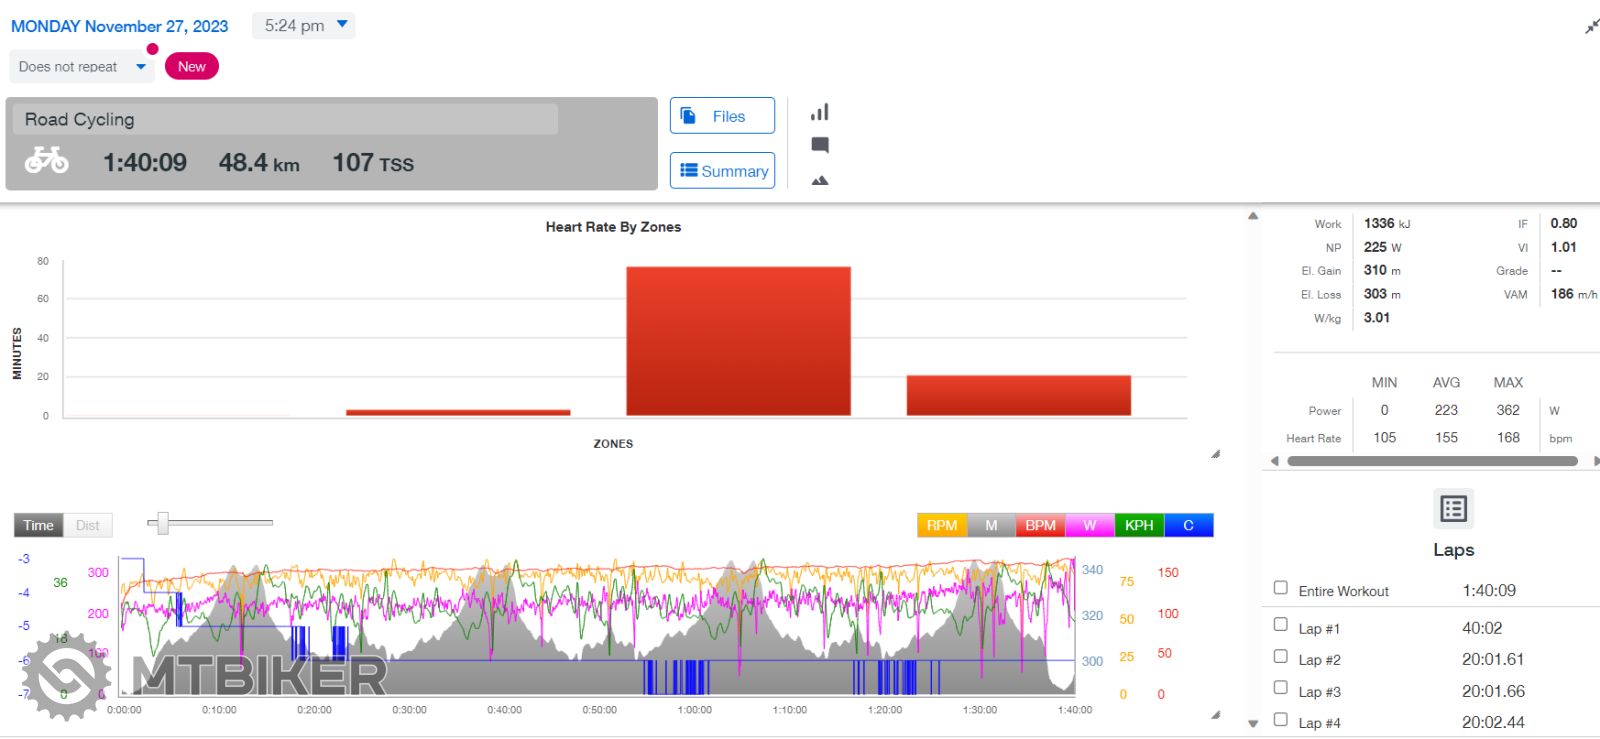Viewport: 1600px width, 739px height.
Task: Click the elevation mountain icon
Action: [820, 181]
